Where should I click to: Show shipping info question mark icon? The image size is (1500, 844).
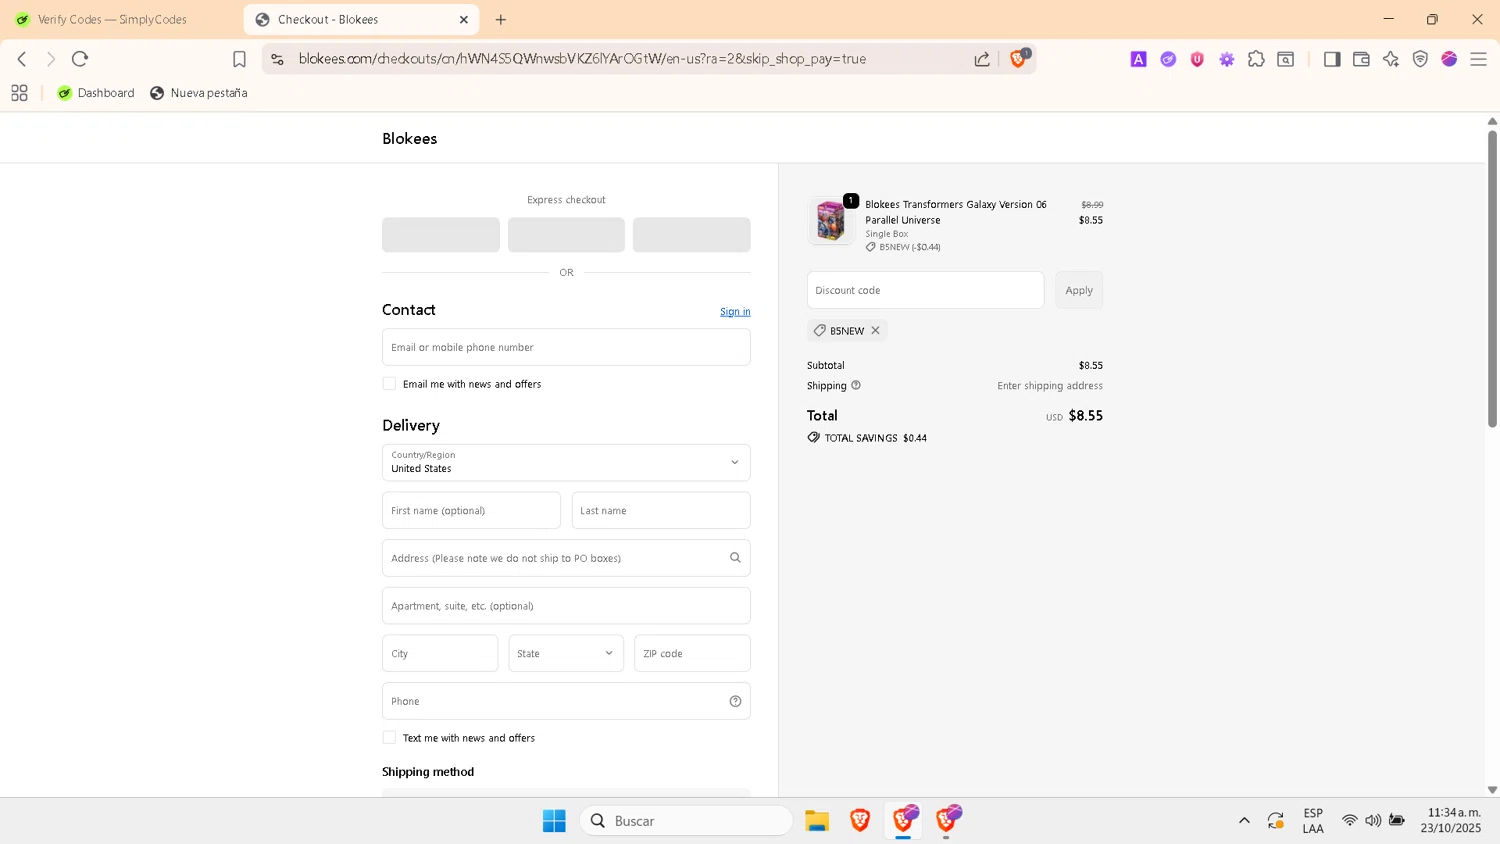pyautogui.click(x=856, y=385)
